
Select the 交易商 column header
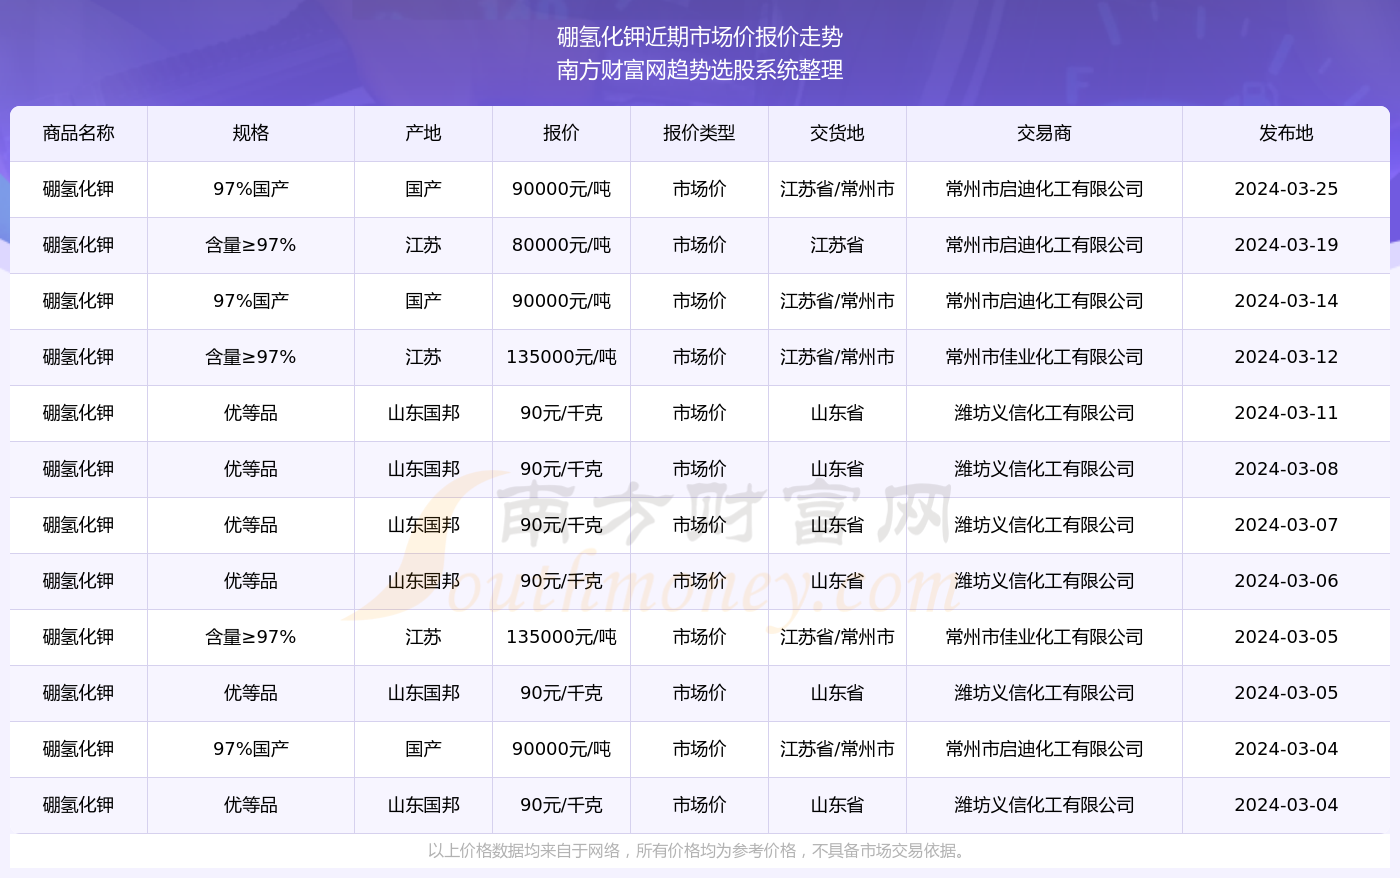point(1044,133)
